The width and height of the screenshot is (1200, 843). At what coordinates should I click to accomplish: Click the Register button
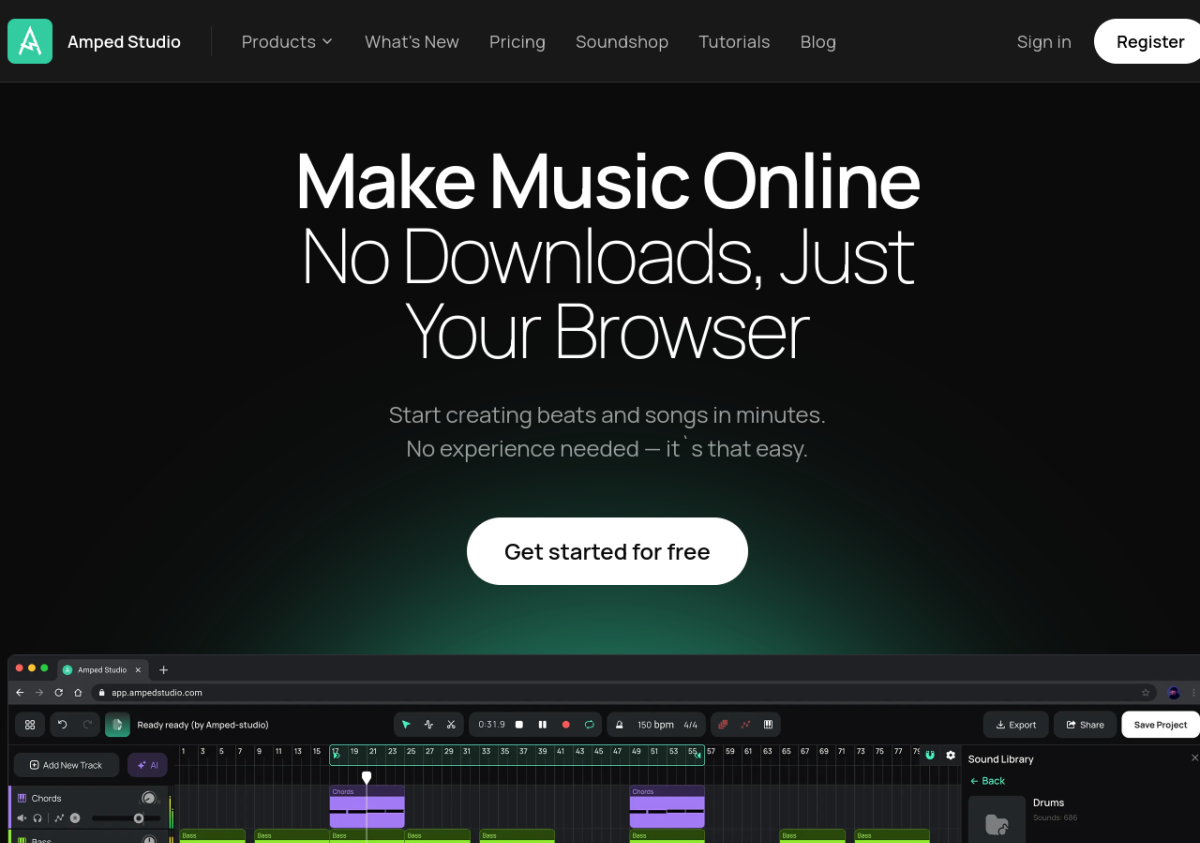[1148, 41]
